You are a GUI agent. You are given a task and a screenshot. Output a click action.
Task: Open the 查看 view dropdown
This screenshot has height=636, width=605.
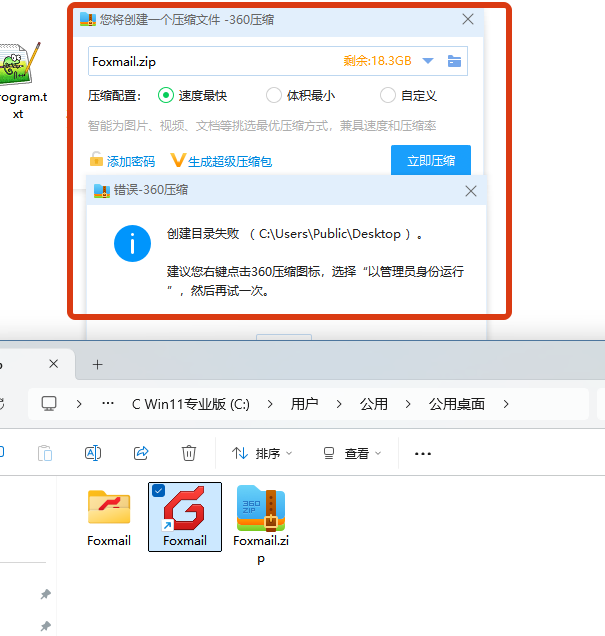[x=352, y=453]
